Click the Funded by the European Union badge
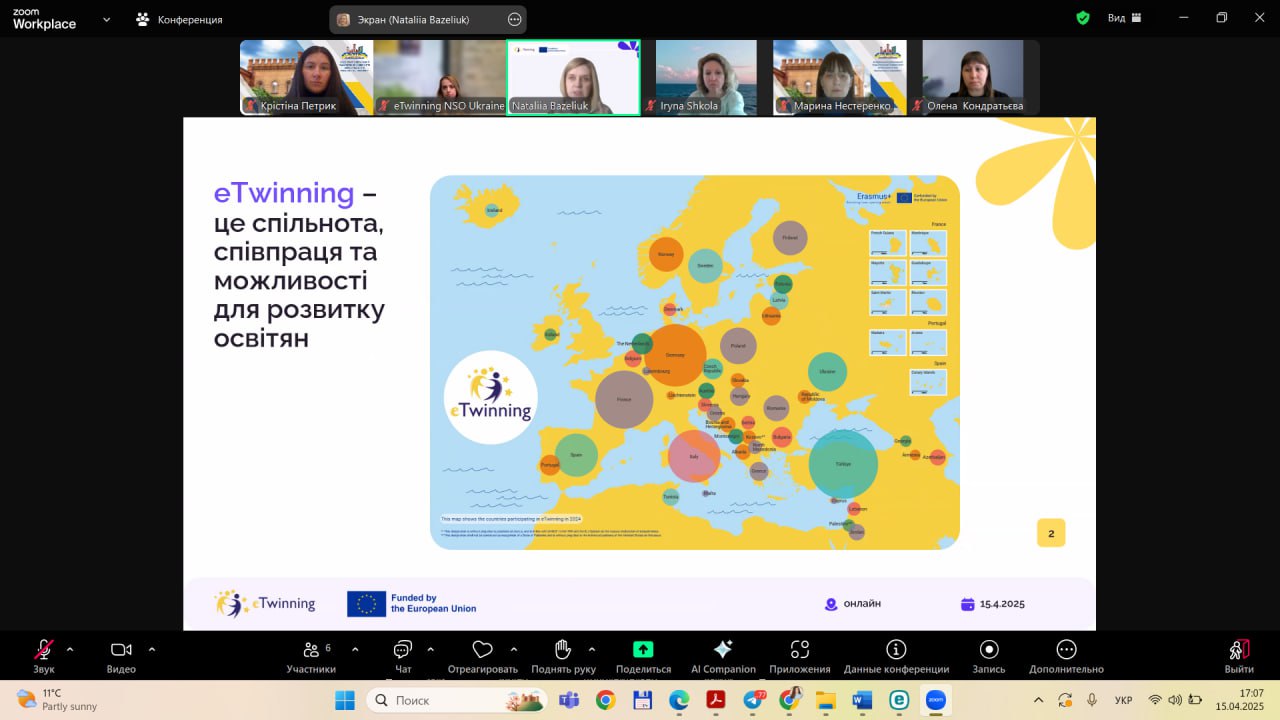 412,603
